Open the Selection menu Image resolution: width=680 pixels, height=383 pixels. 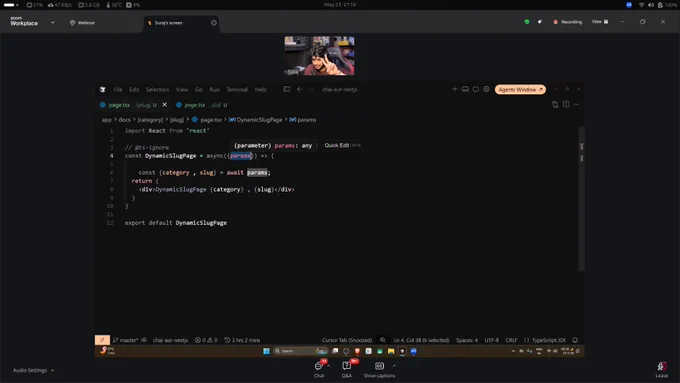[157, 89]
